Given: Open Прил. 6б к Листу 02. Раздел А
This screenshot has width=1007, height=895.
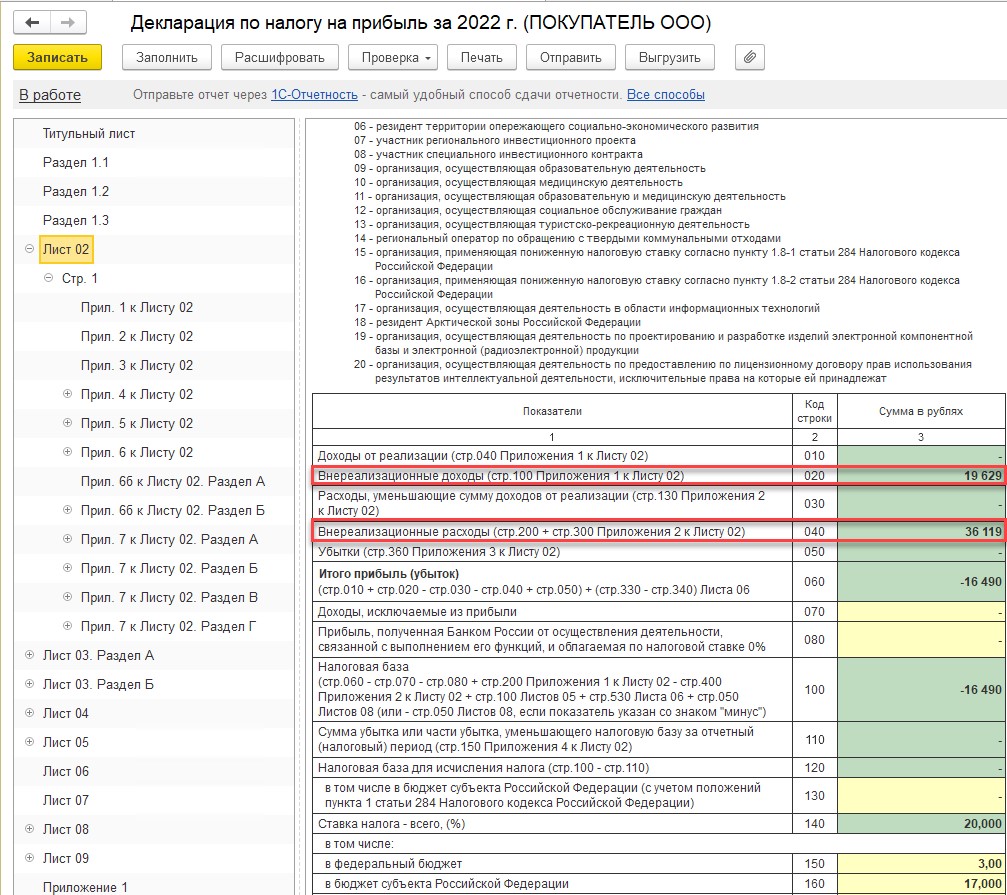Looking at the screenshot, I should point(173,482).
